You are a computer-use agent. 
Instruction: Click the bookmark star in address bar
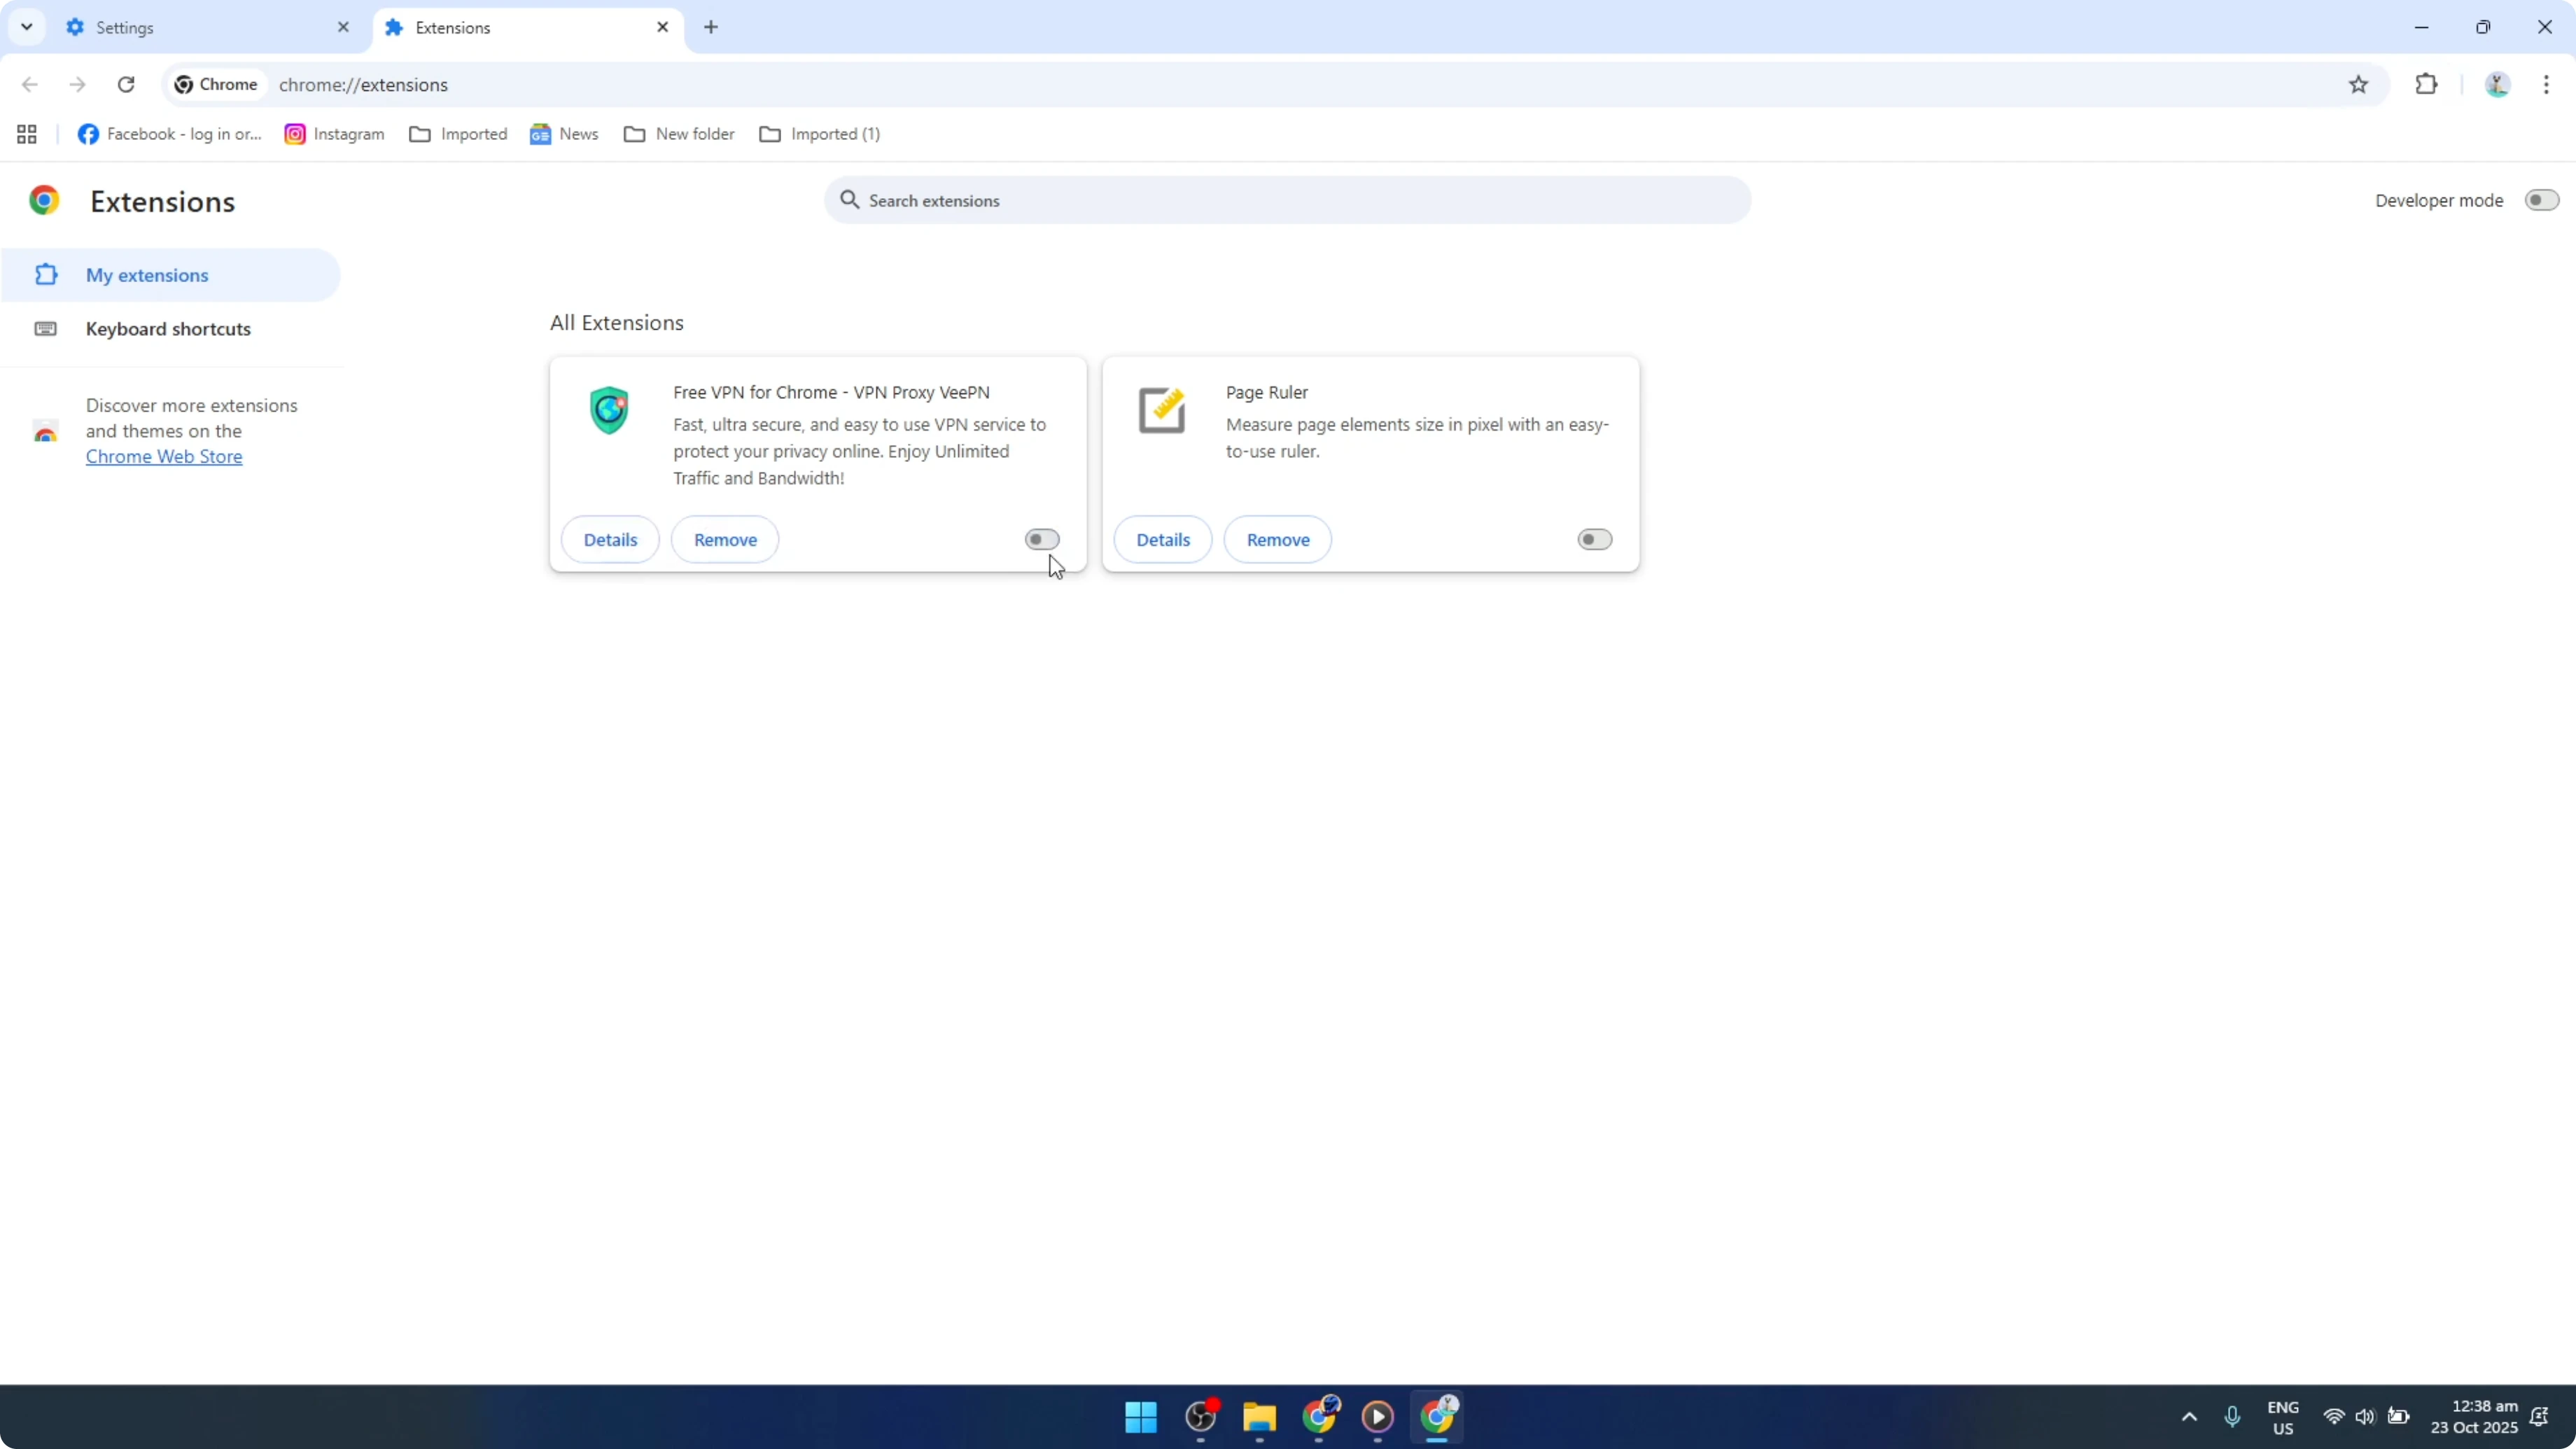pos(2358,84)
